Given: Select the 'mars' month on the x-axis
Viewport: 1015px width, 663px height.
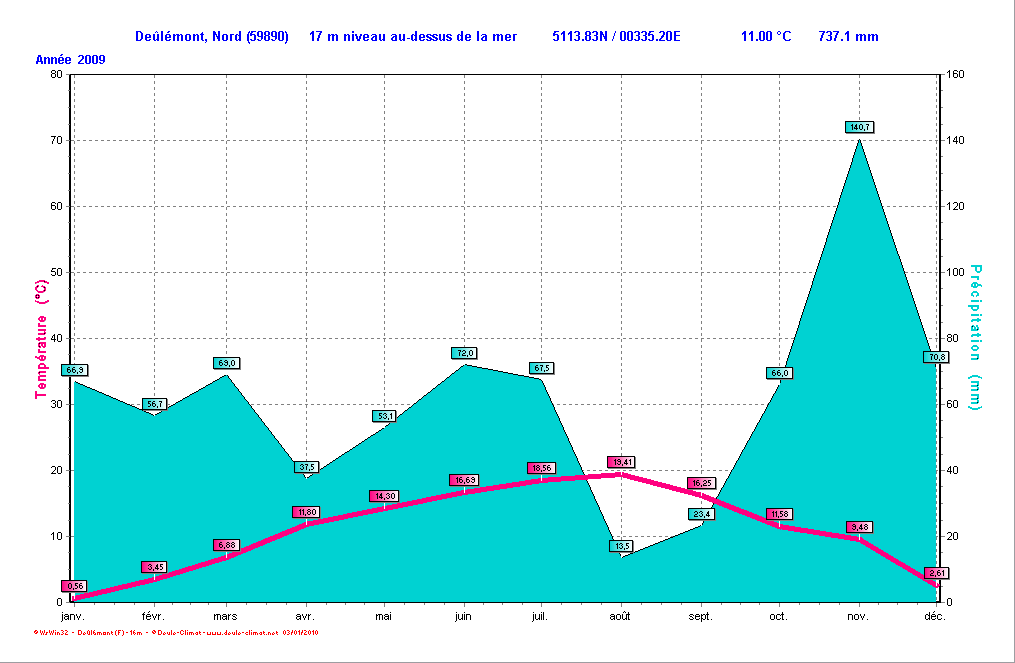Looking at the screenshot, I should click(x=225, y=617).
